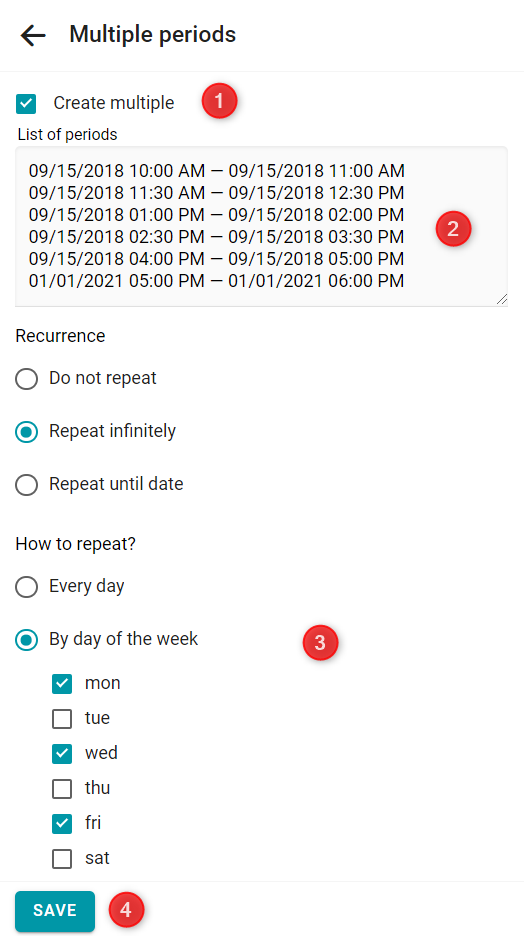524x936 pixels.
Task: Uncheck the mon checkbox
Action: [x=62, y=683]
